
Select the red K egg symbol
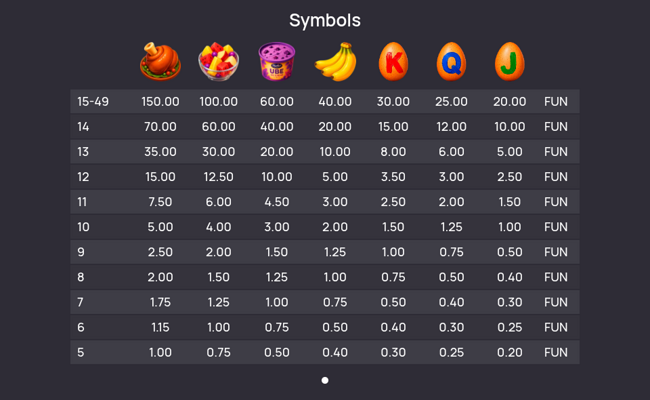tap(393, 61)
